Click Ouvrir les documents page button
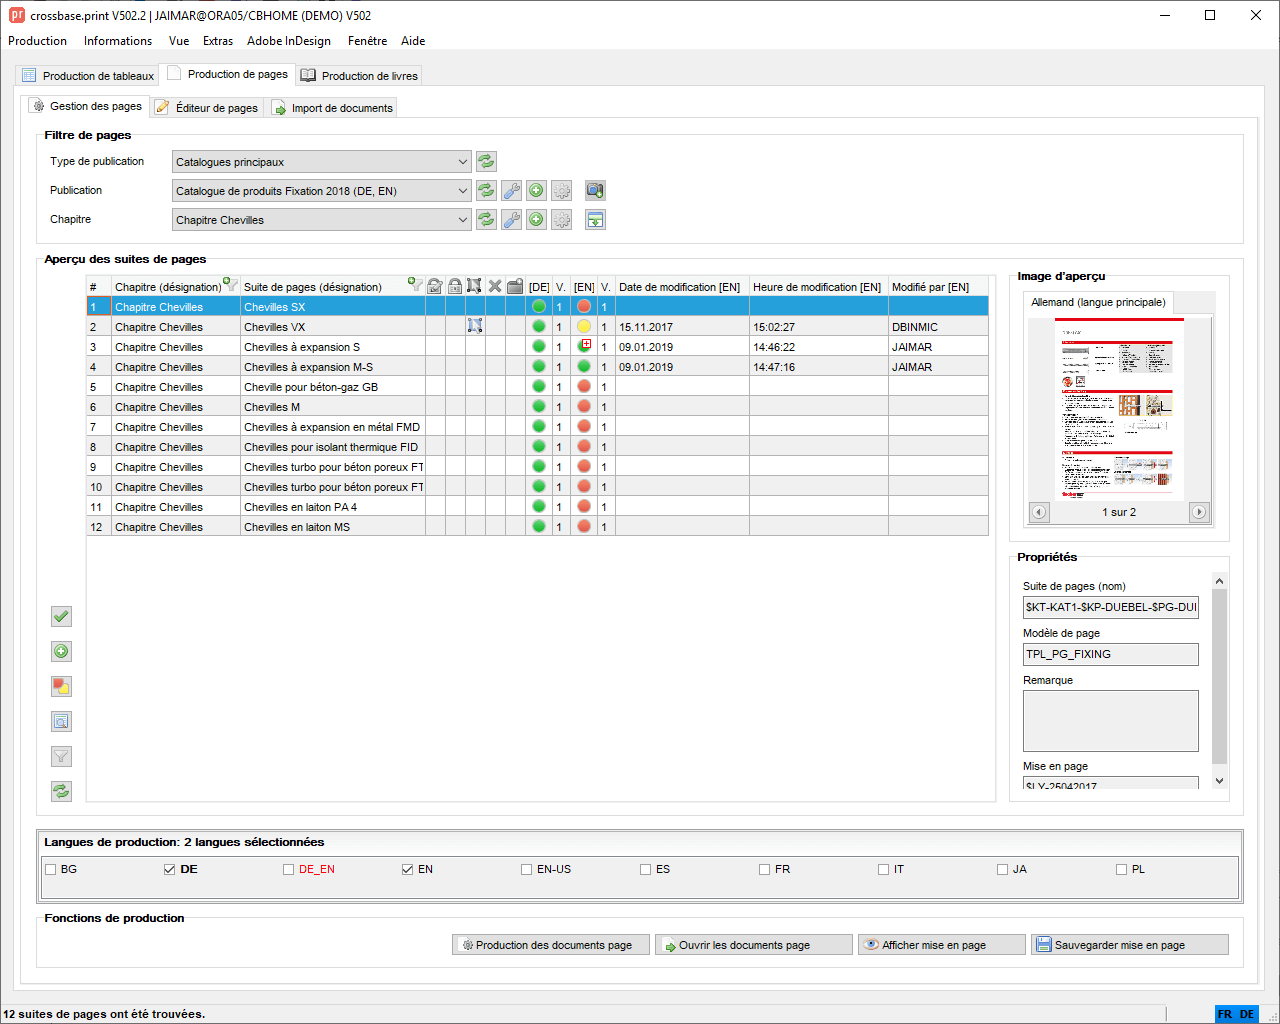Image resolution: width=1280 pixels, height=1024 pixels. (755, 945)
